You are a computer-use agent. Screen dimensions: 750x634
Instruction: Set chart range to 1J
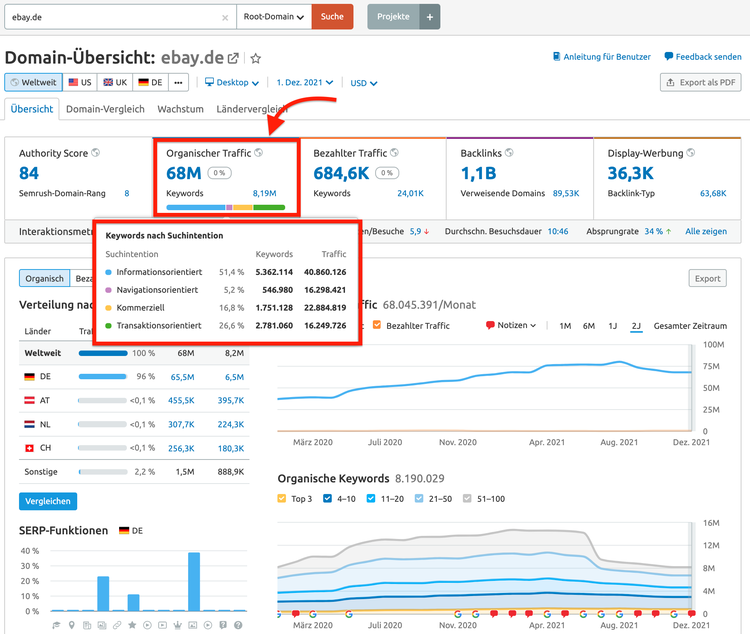(x=613, y=326)
